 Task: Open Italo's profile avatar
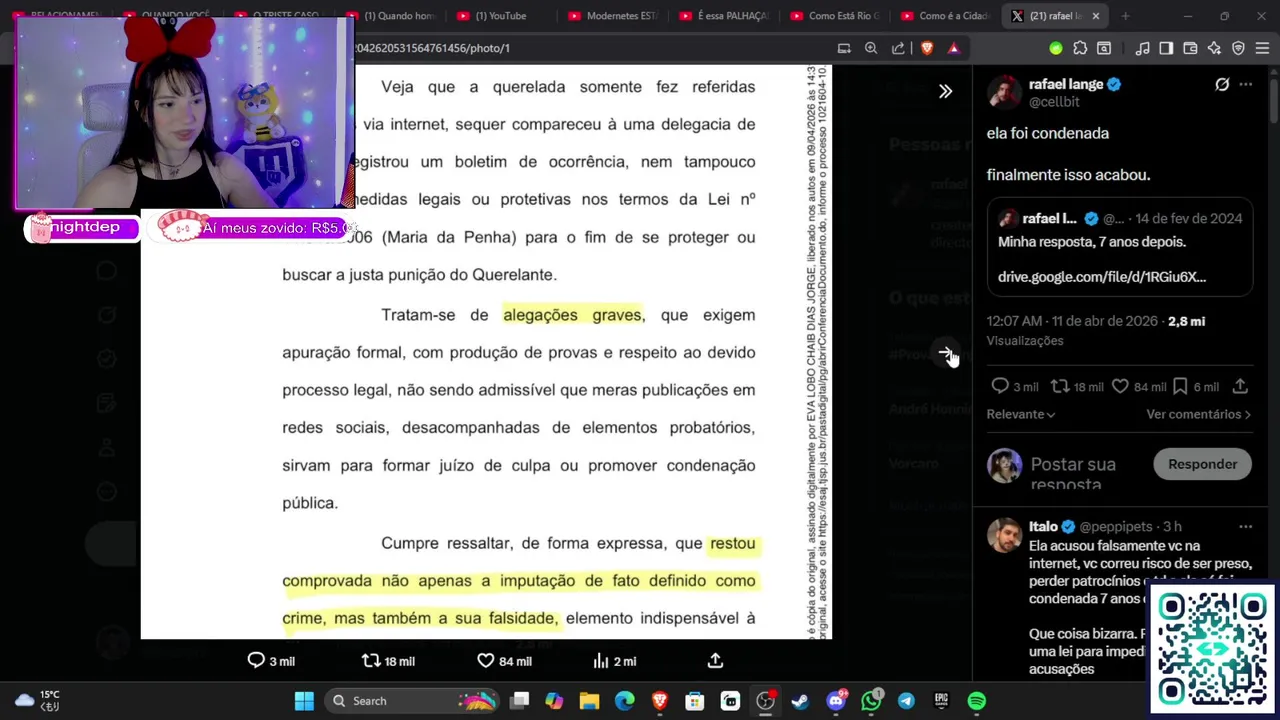1004,535
